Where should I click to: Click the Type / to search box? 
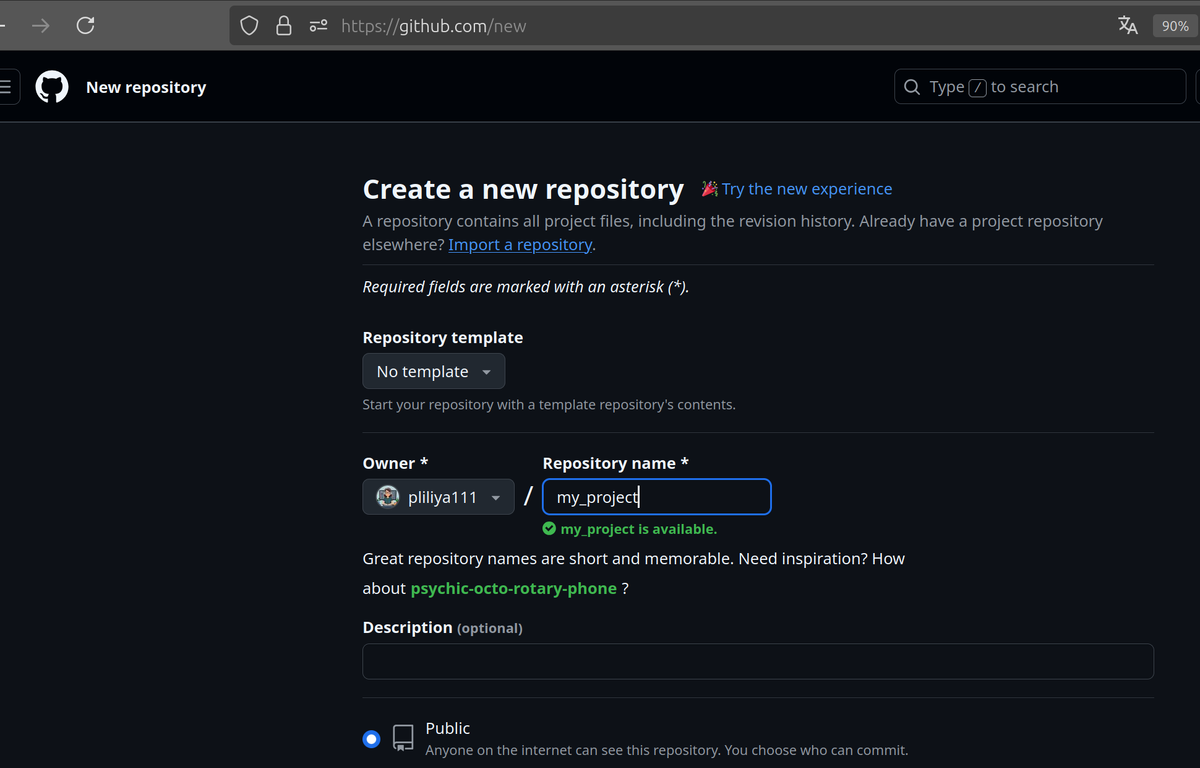click(x=1040, y=87)
